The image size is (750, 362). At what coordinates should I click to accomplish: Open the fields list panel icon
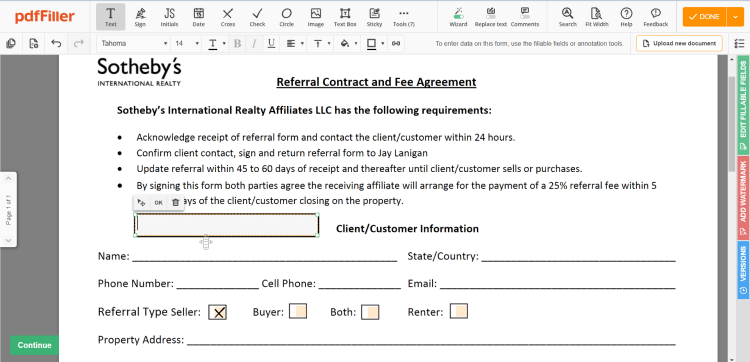[738, 44]
